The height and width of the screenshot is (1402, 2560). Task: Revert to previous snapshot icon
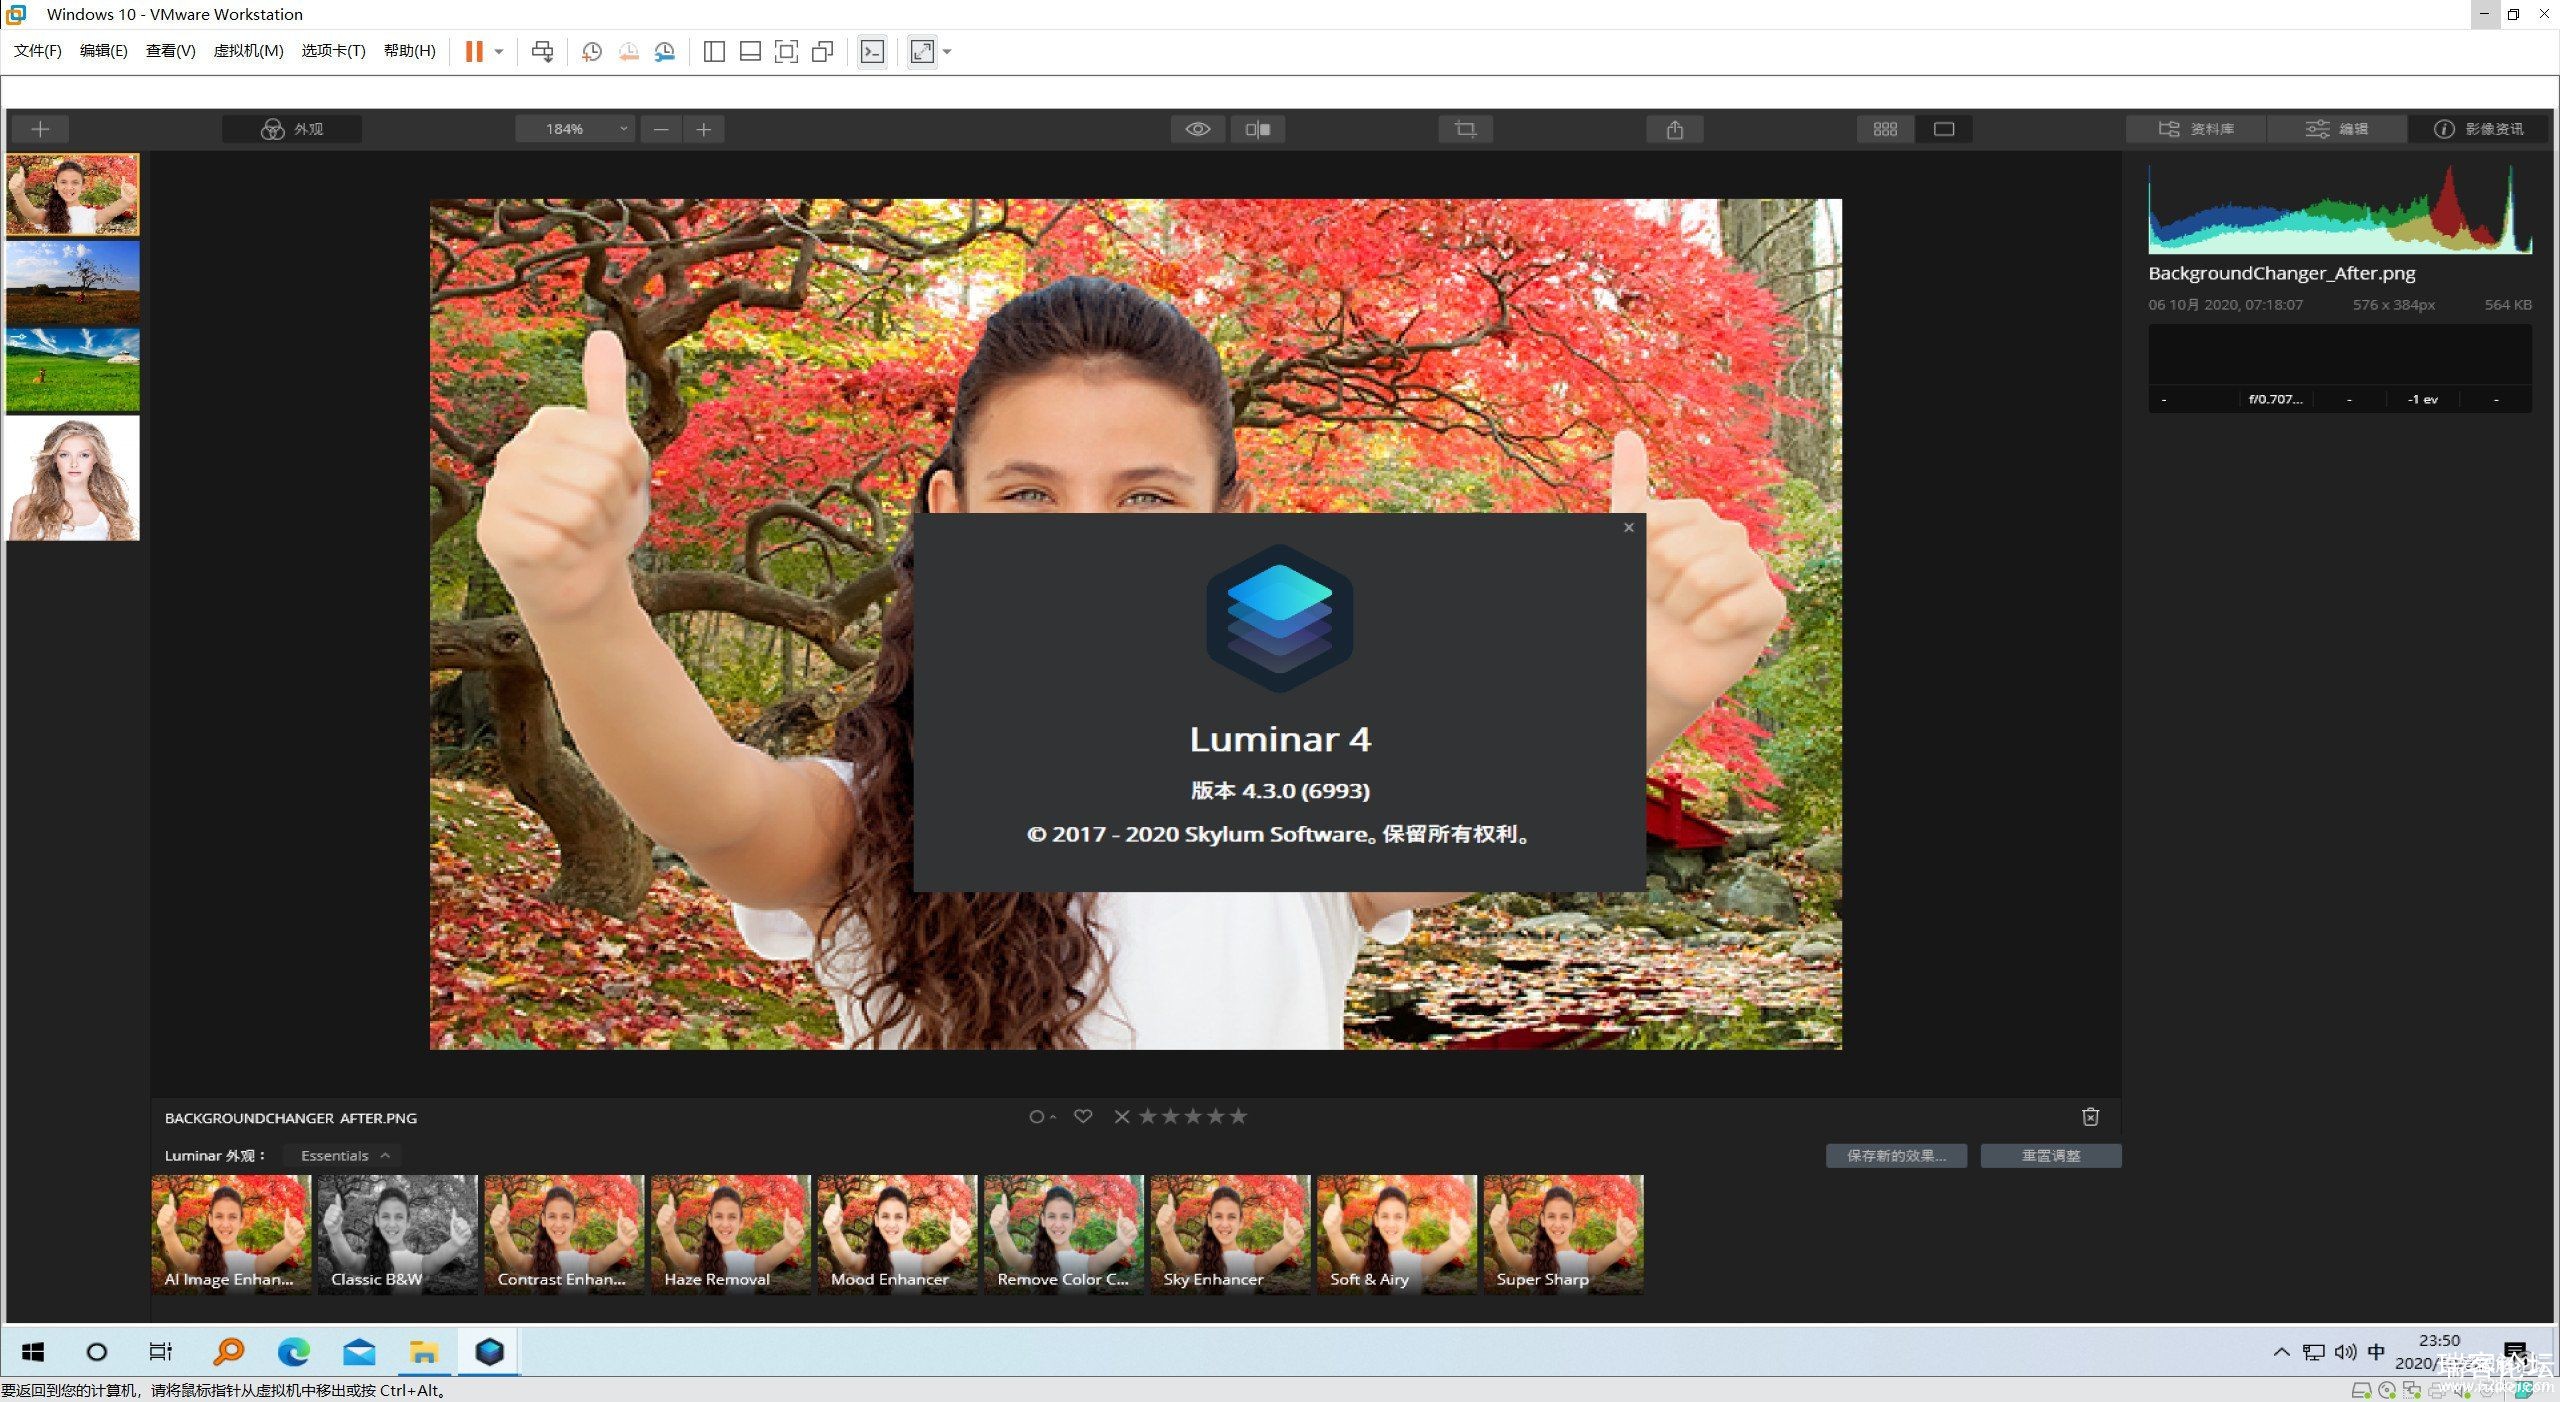pyautogui.click(x=628, y=51)
